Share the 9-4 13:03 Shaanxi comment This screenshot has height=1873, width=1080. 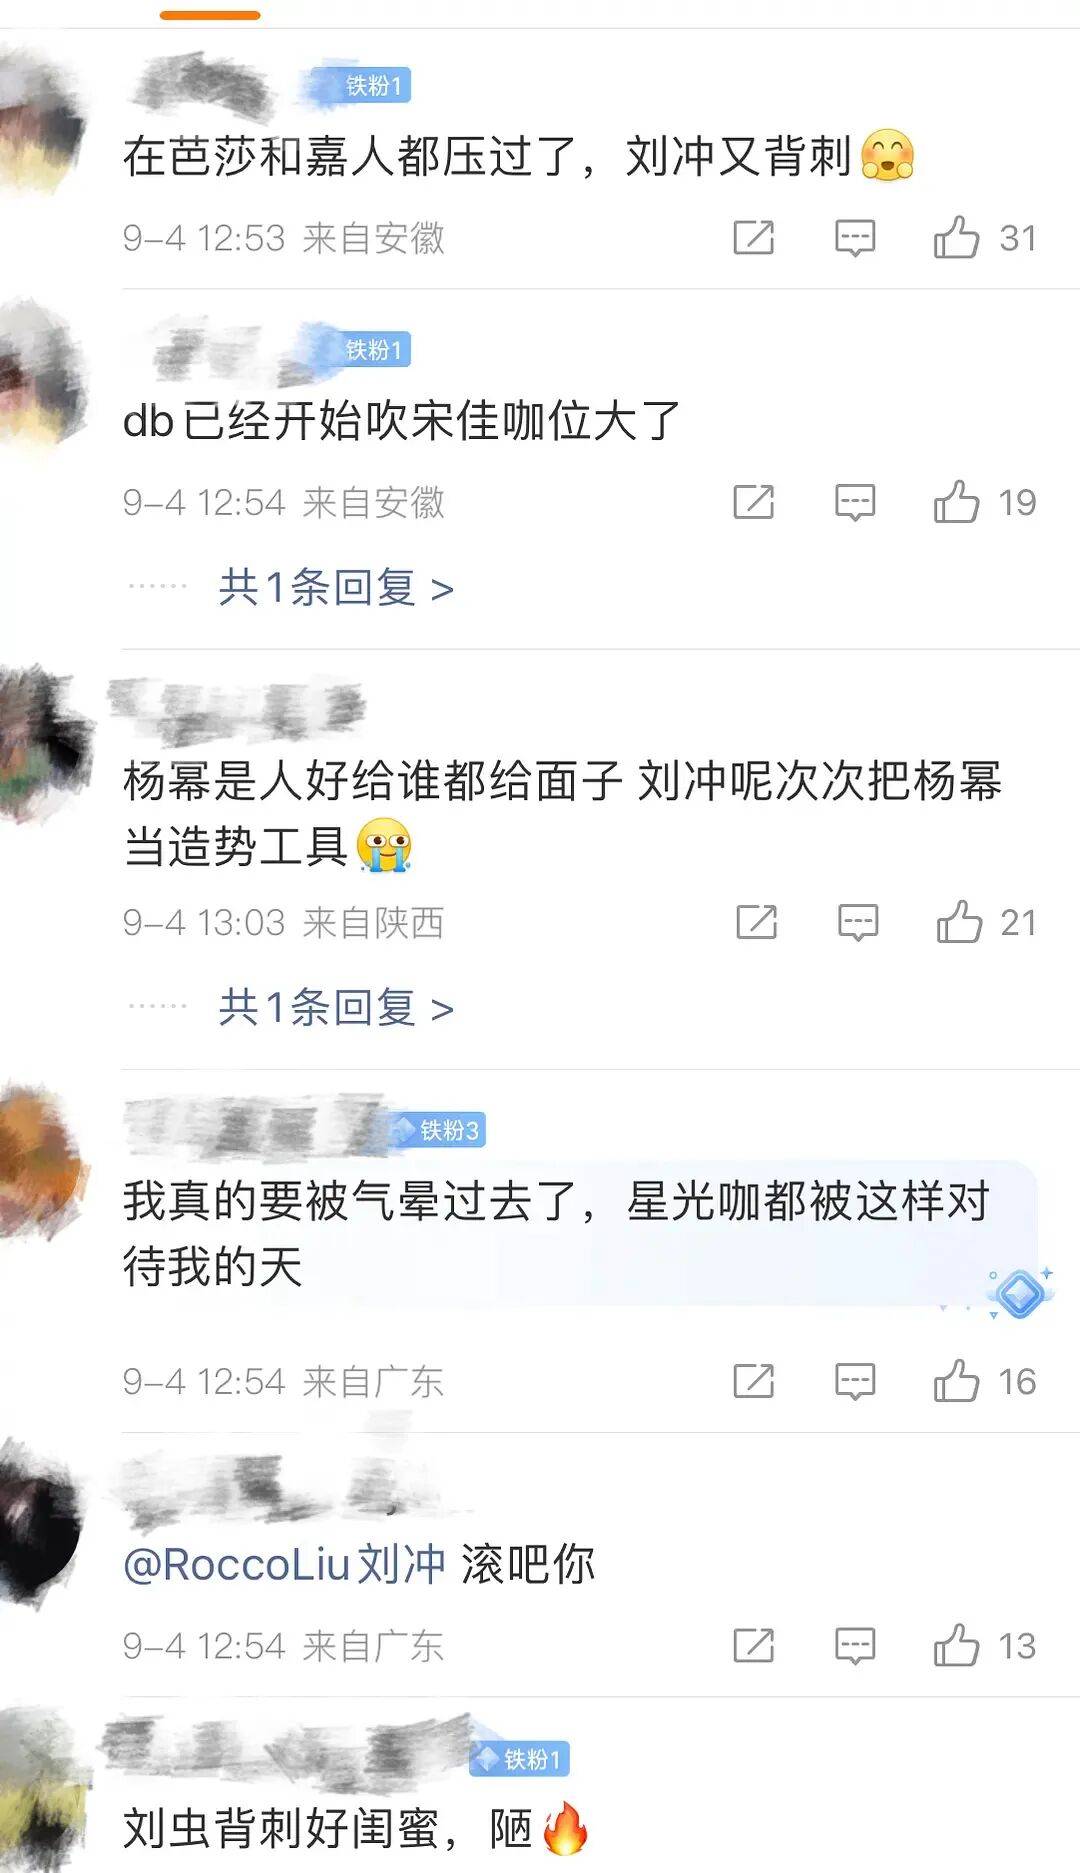click(x=757, y=921)
